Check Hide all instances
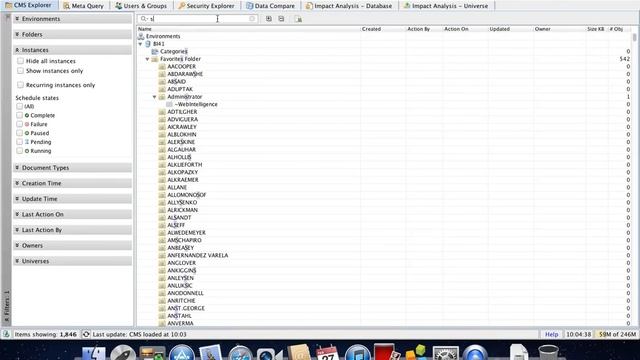 tap(20, 61)
